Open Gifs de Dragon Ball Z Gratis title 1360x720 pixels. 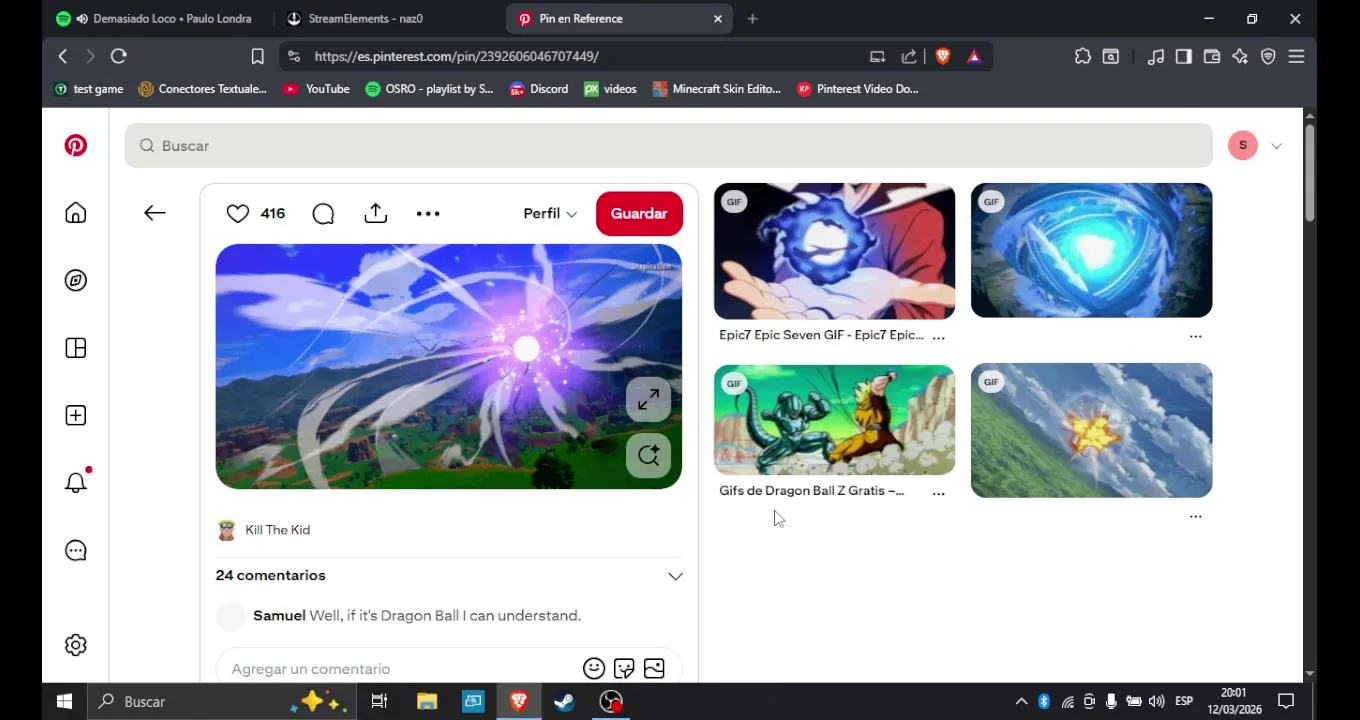(811, 491)
